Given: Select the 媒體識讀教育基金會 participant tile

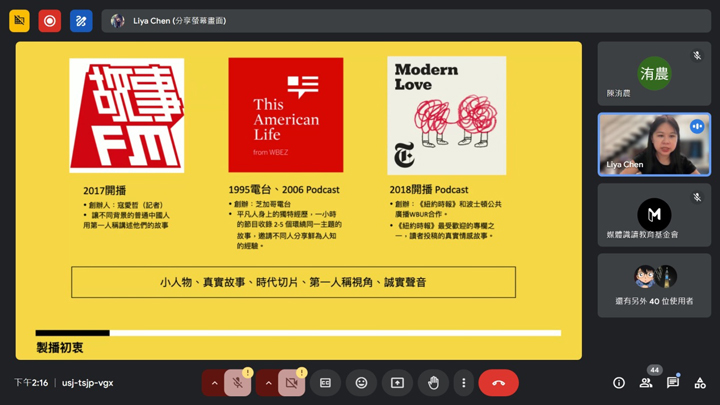Looking at the screenshot, I should pos(654,215).
